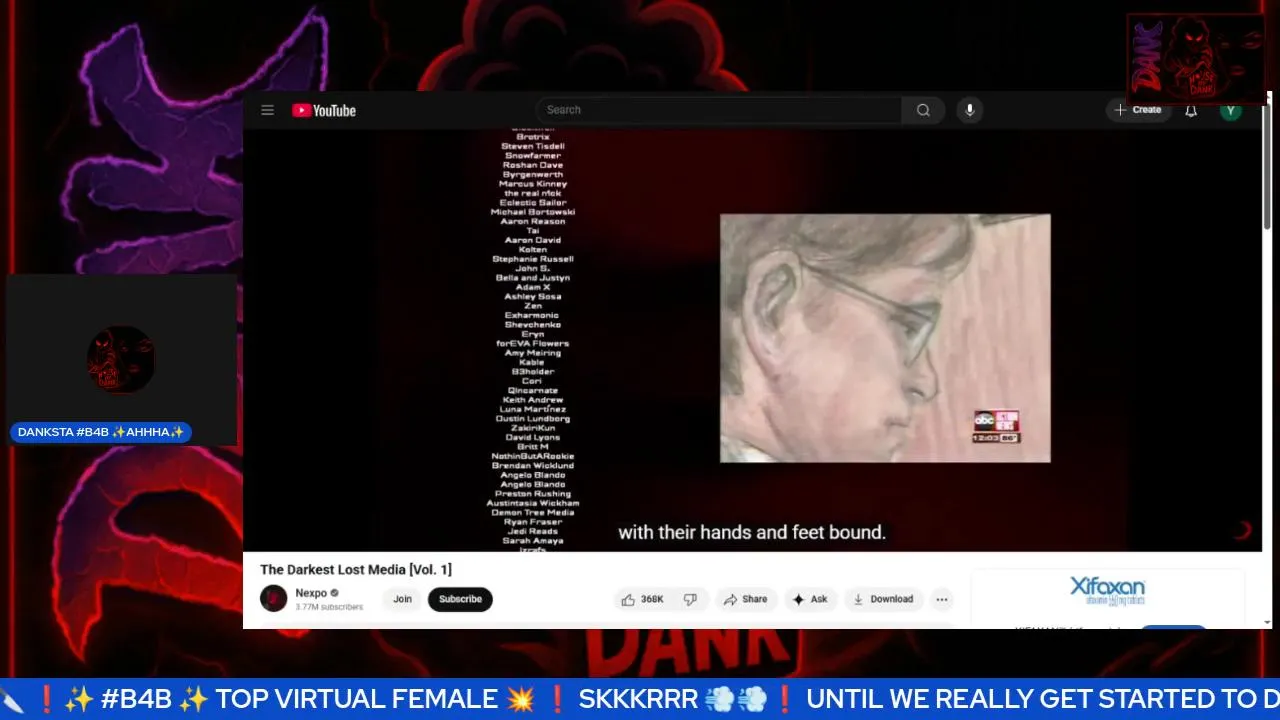This screenshot has height=720, width=1280.
Task: Click the abc news bug in the video
Action: pyautogui.click(x=996, y=426)
